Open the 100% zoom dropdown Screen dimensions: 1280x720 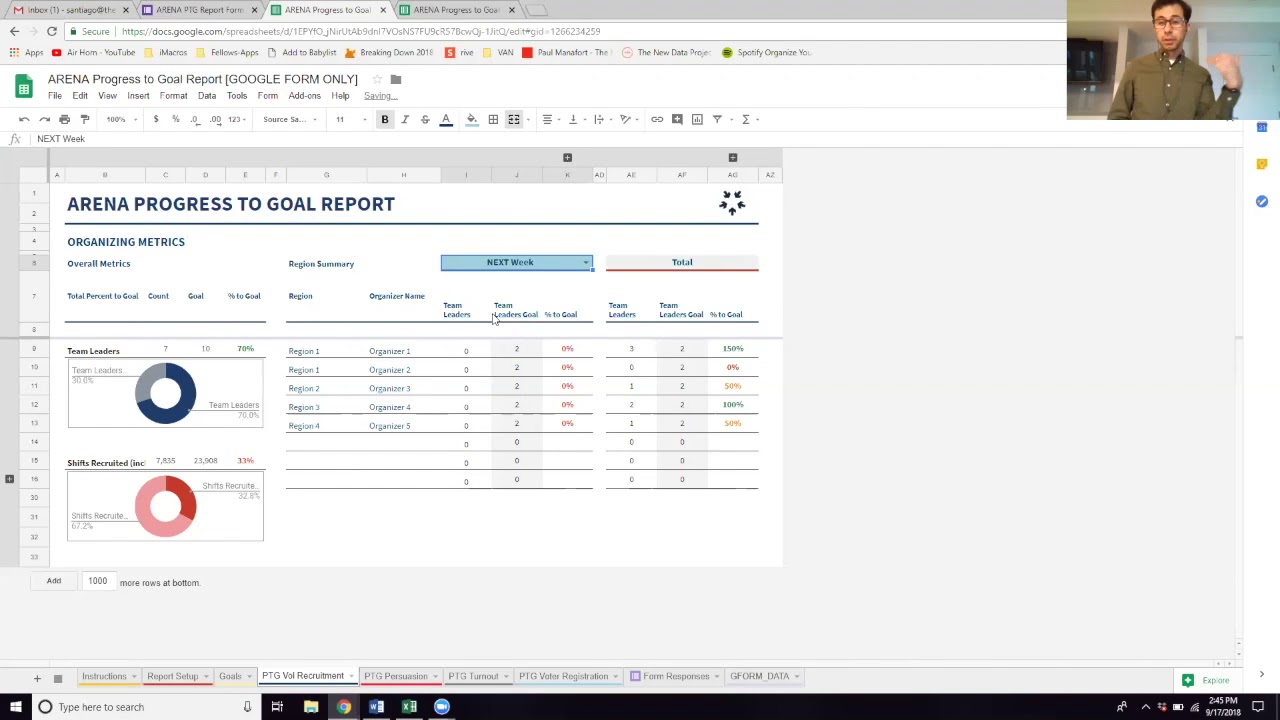[120, 119]
